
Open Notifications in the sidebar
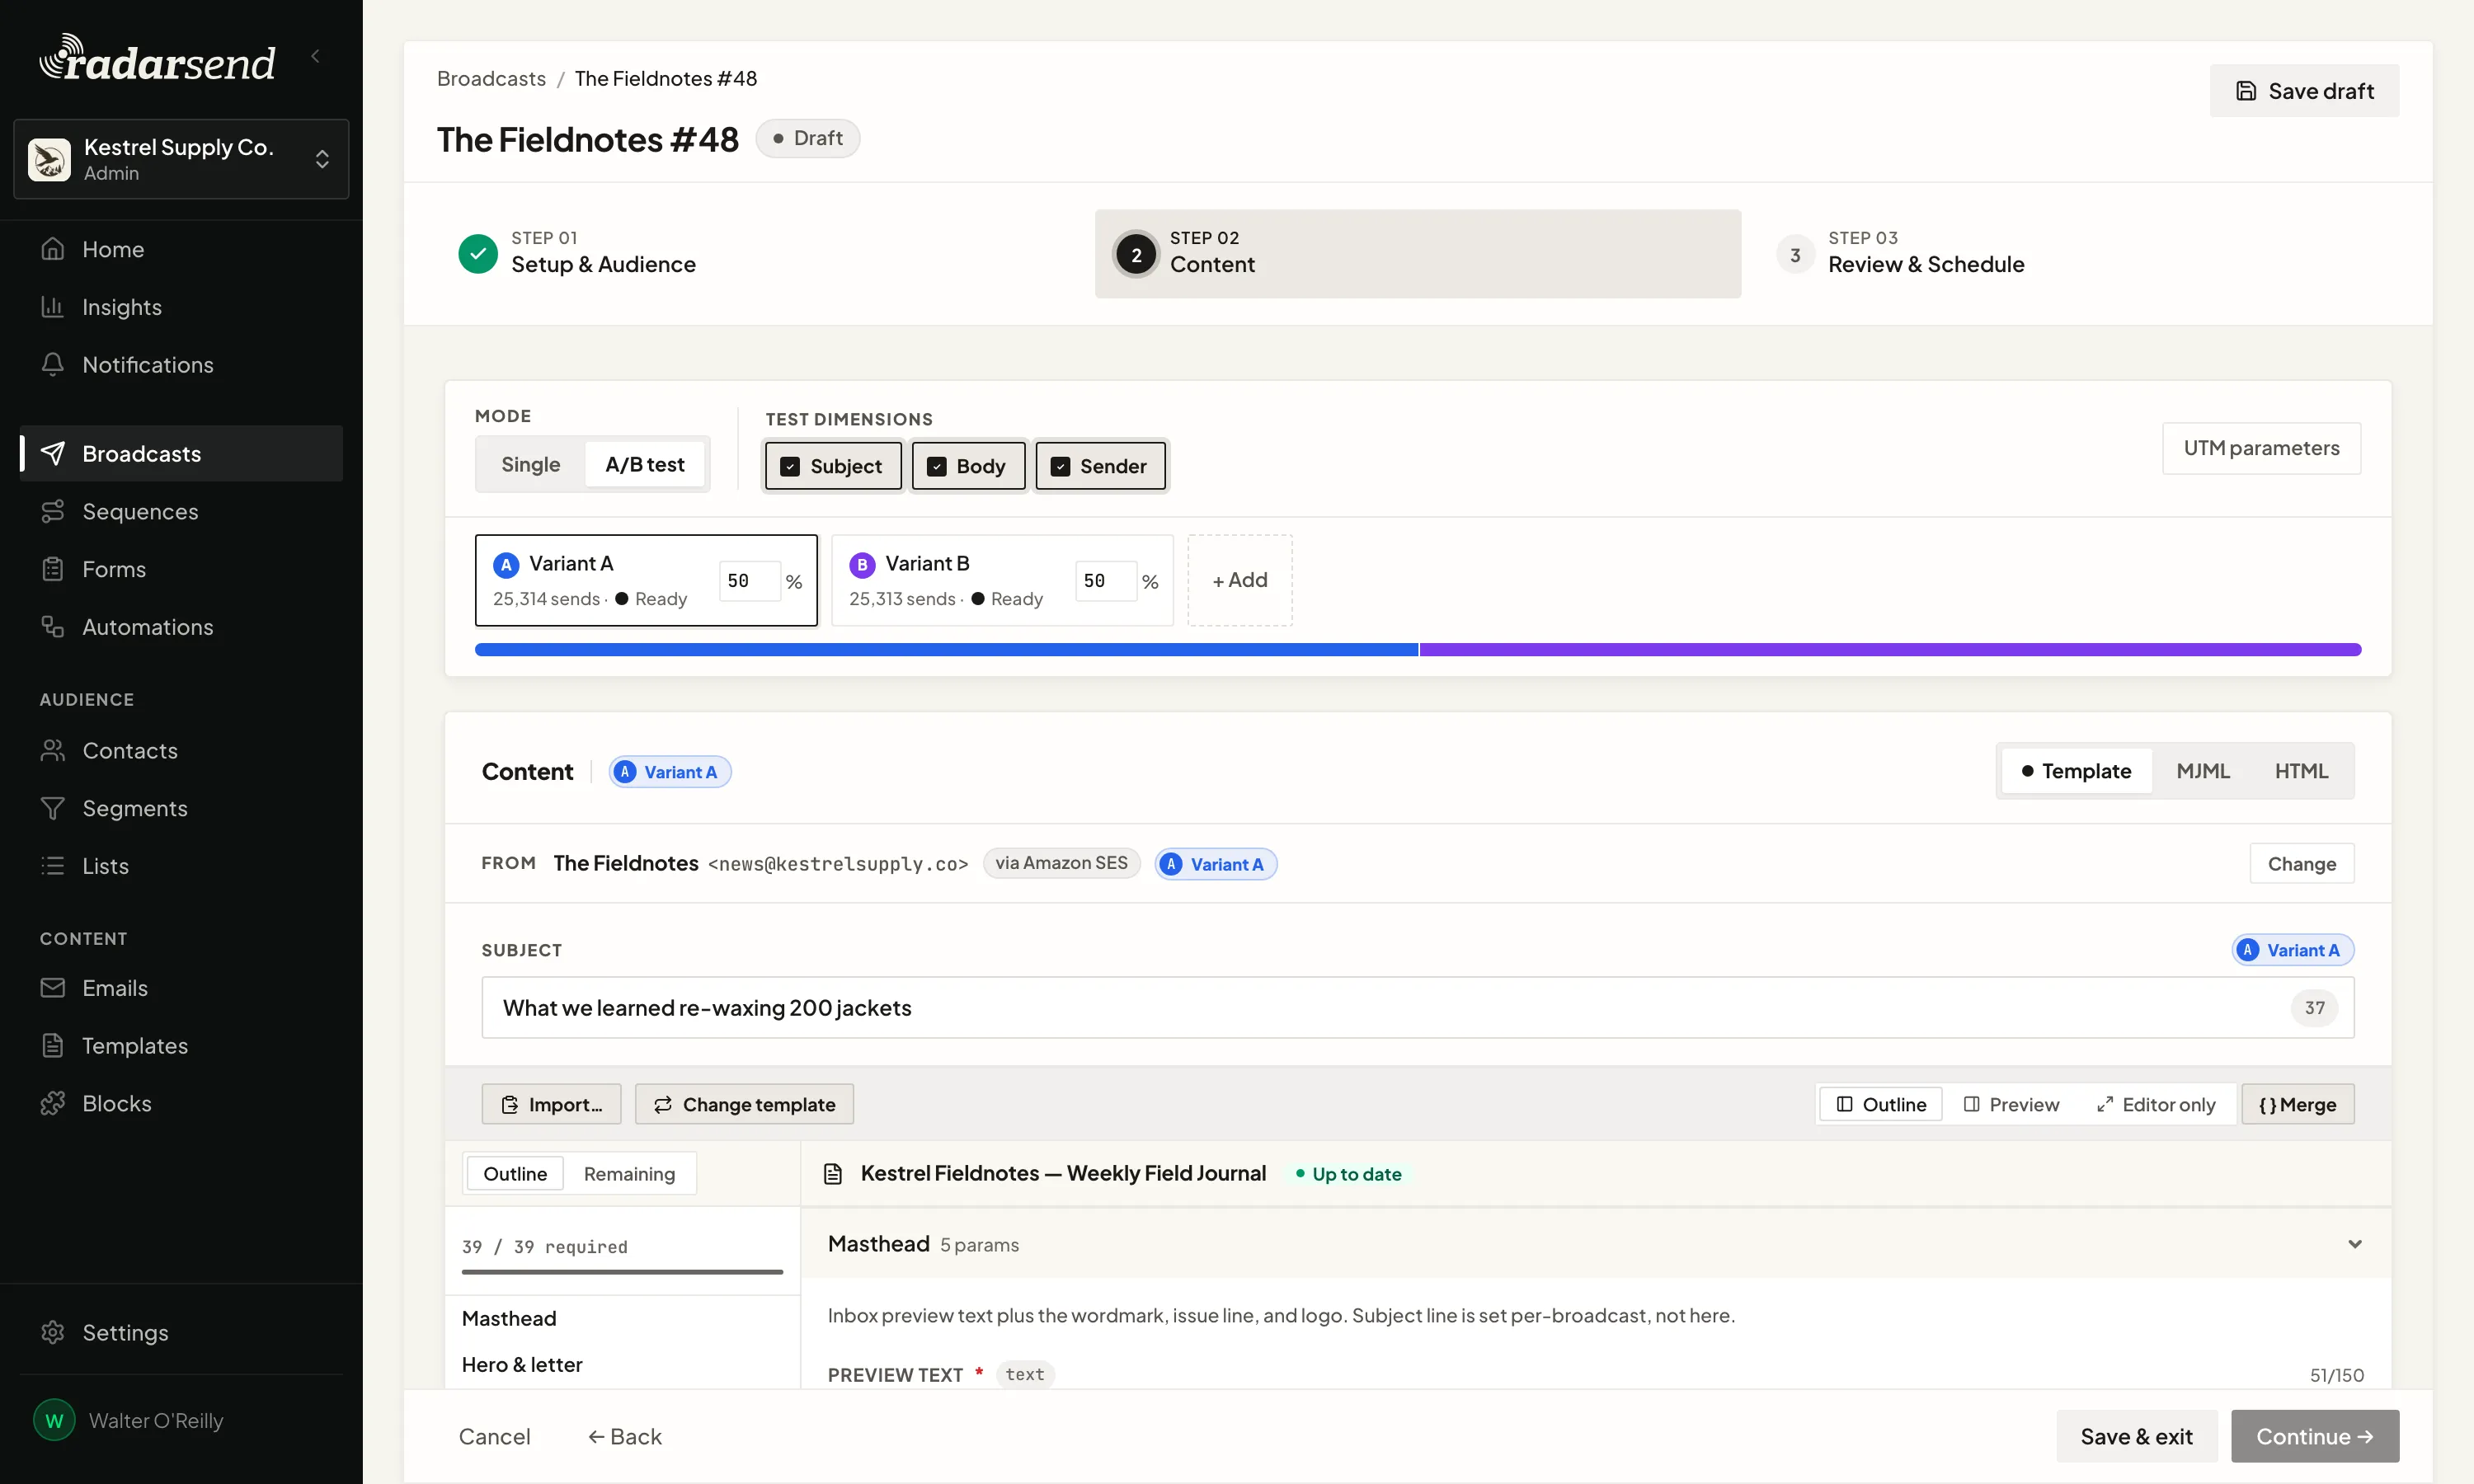(x=181, y=365)
